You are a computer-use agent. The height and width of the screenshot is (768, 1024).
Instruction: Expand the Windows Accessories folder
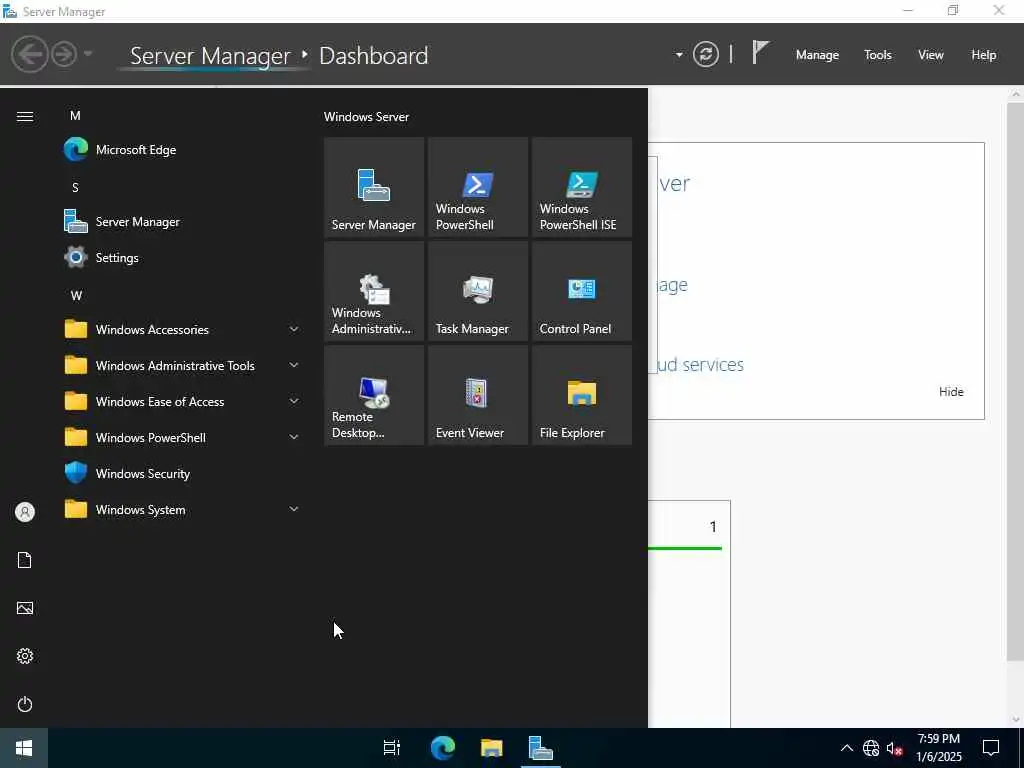(x=182, y=329)
